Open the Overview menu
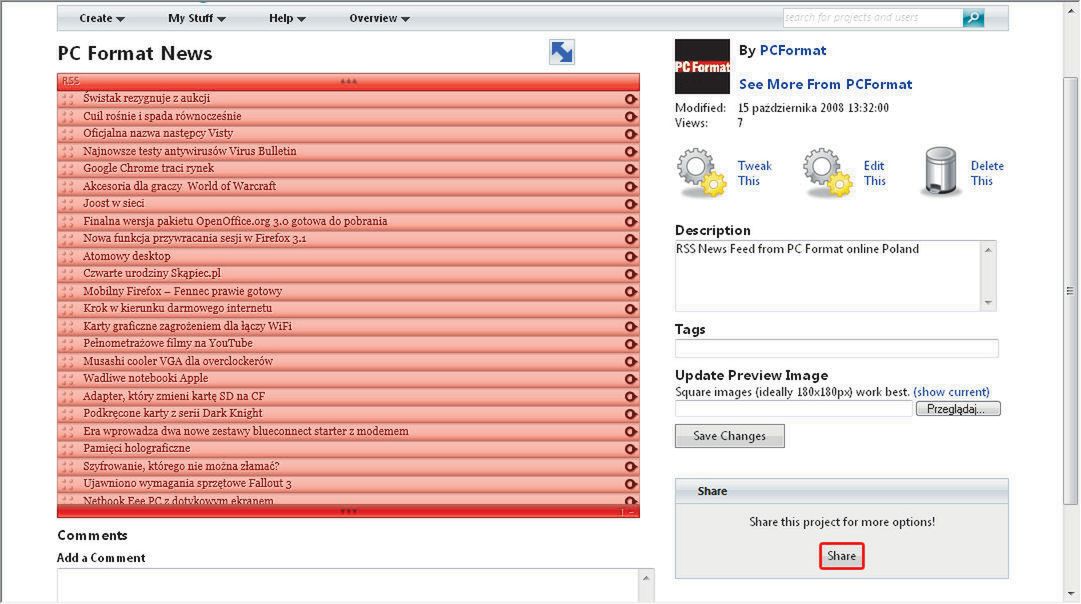The image size is (1081, 604). coord(379,19)
